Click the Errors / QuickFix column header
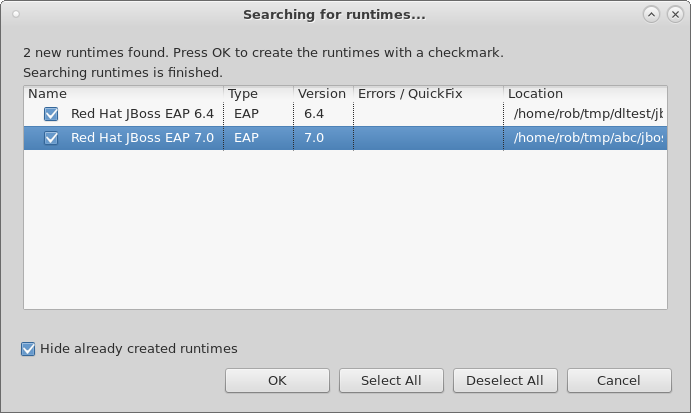This screenshot has height=413, width=691. (x=427, y=94)
